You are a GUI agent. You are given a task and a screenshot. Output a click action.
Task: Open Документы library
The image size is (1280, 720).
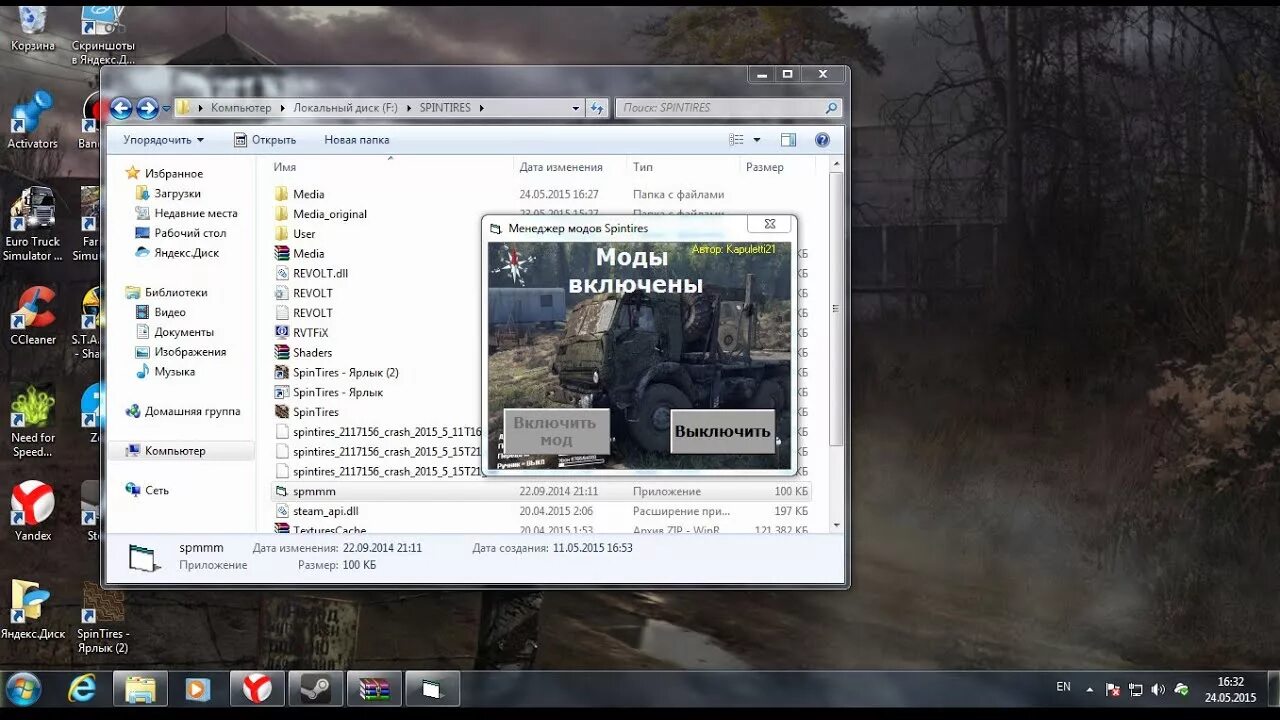tap(175, 332)
